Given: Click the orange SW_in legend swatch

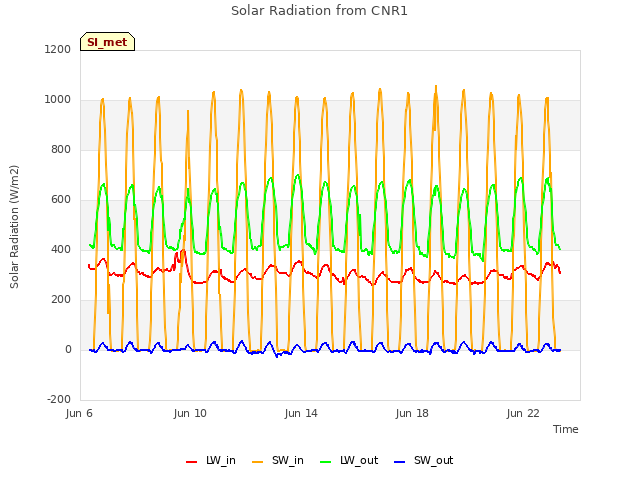Looking at the screenshot, I should pos(258,462).
